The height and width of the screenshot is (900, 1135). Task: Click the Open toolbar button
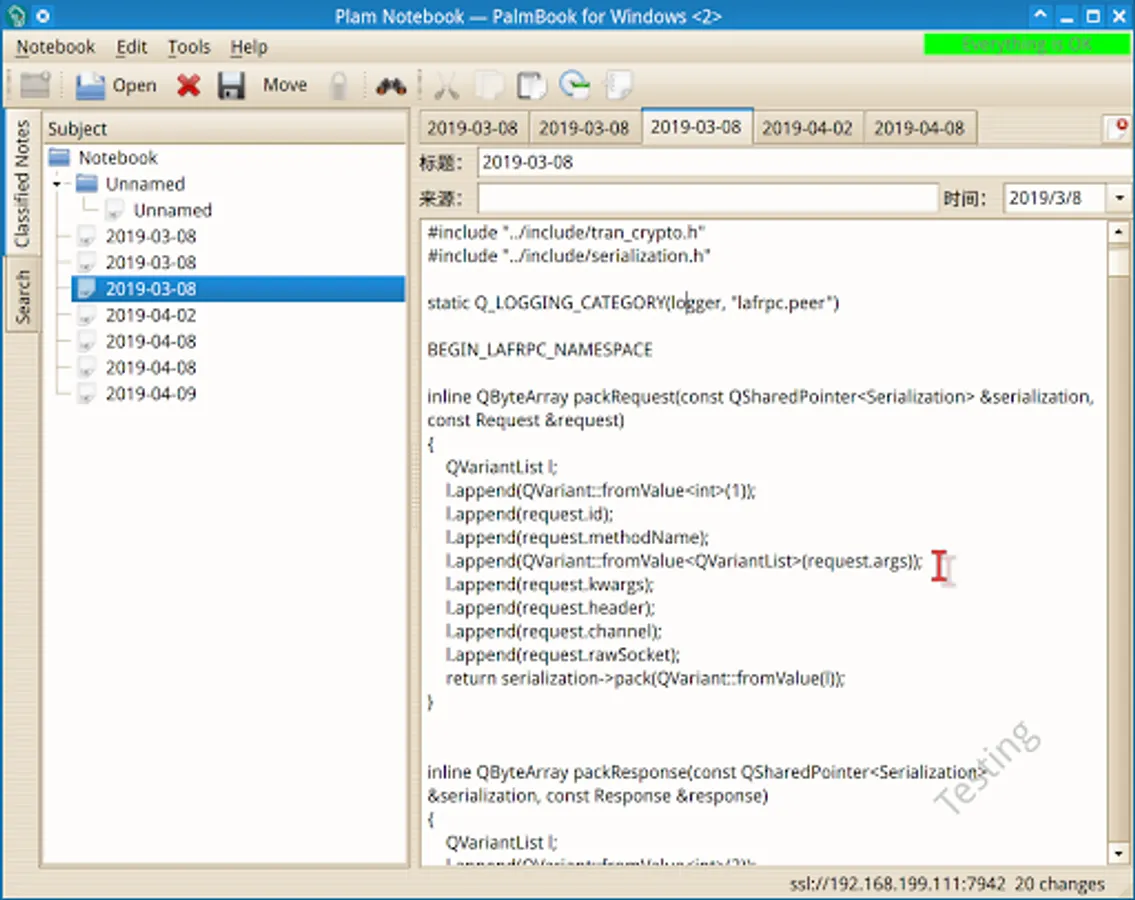[x=116, y=85]
